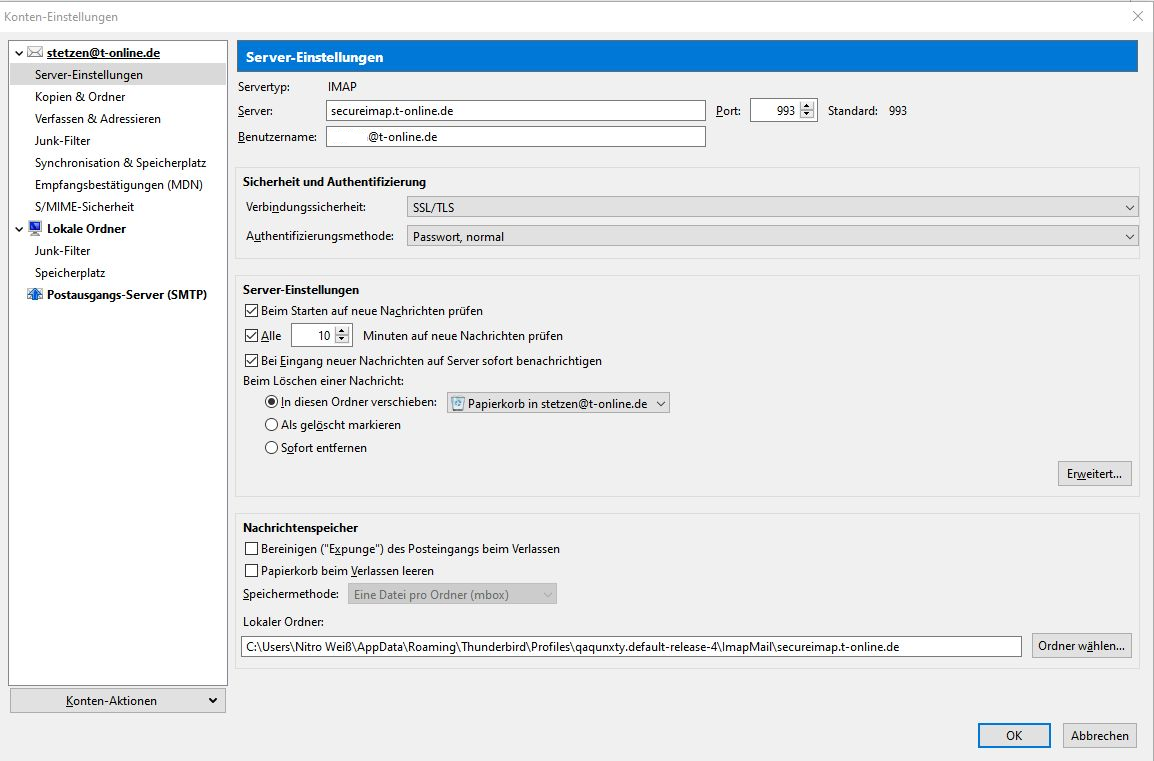Check Bereinigen (Expunge) des Posteingangs option
Viewport: 1154px width, 761px height.
coord(251,549)
